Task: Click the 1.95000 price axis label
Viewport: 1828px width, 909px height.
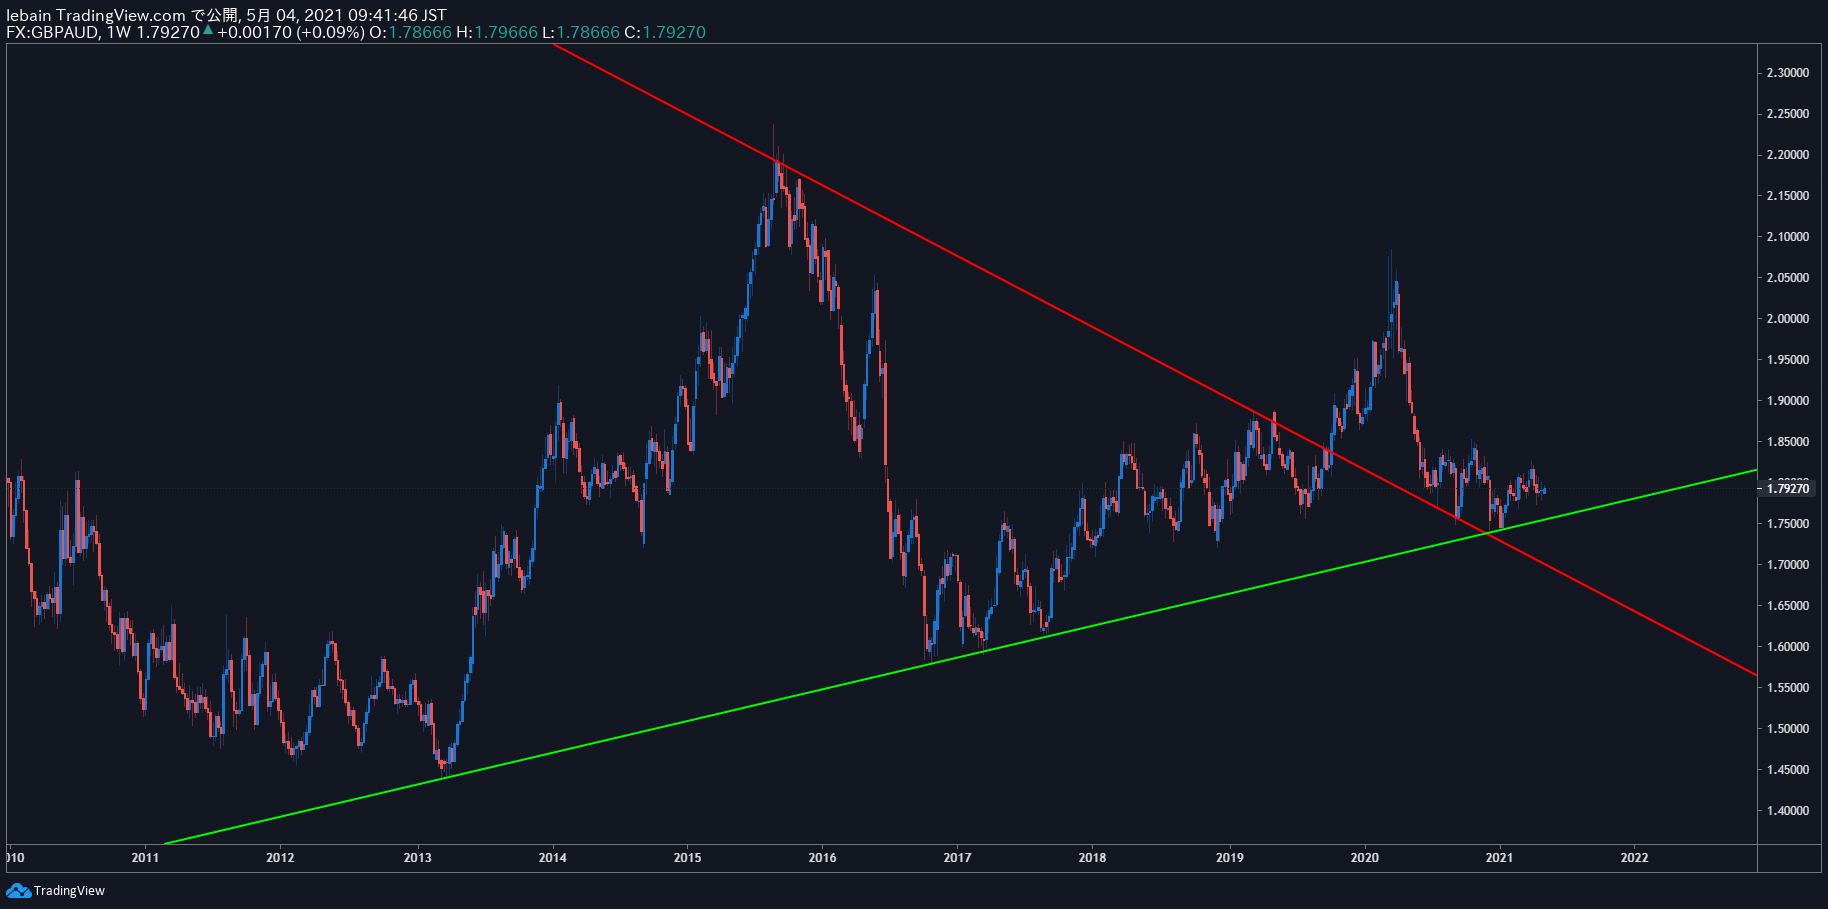Action: (x=1788, y=360)
